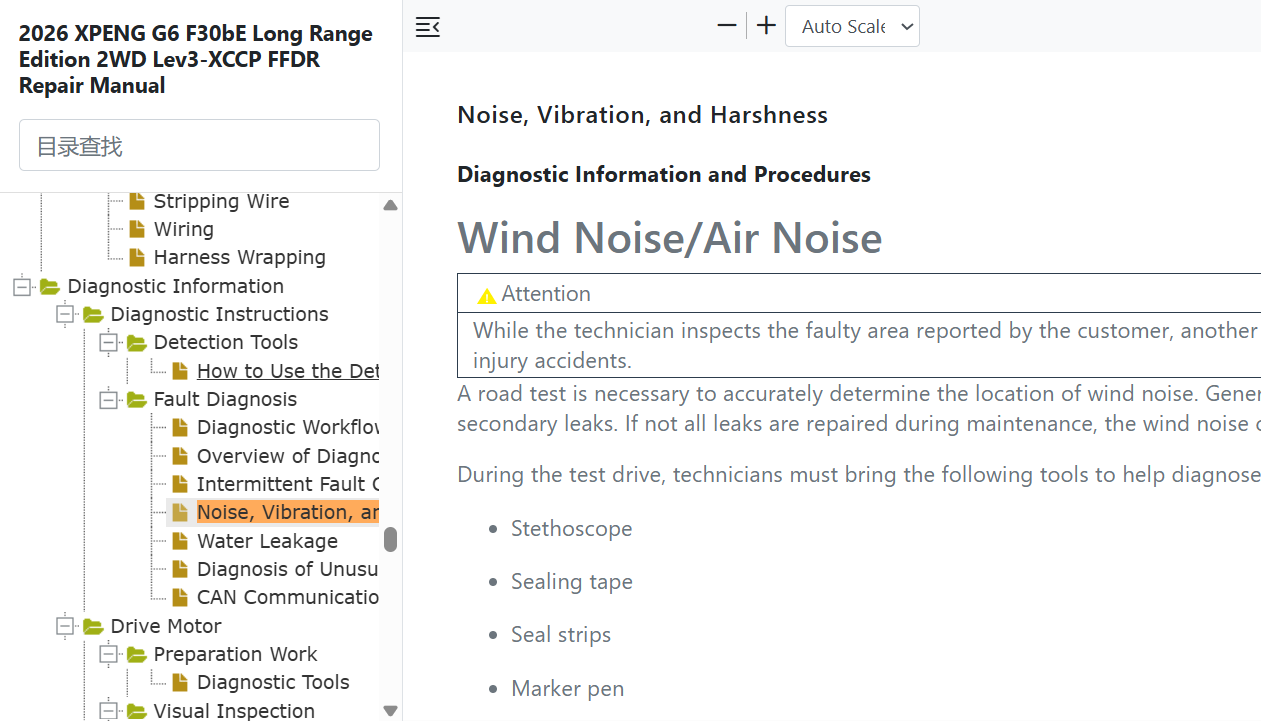The width and height of the screenshot is (1261, 721).
Task: Click the Sealing tape list item
Action: 571,581
